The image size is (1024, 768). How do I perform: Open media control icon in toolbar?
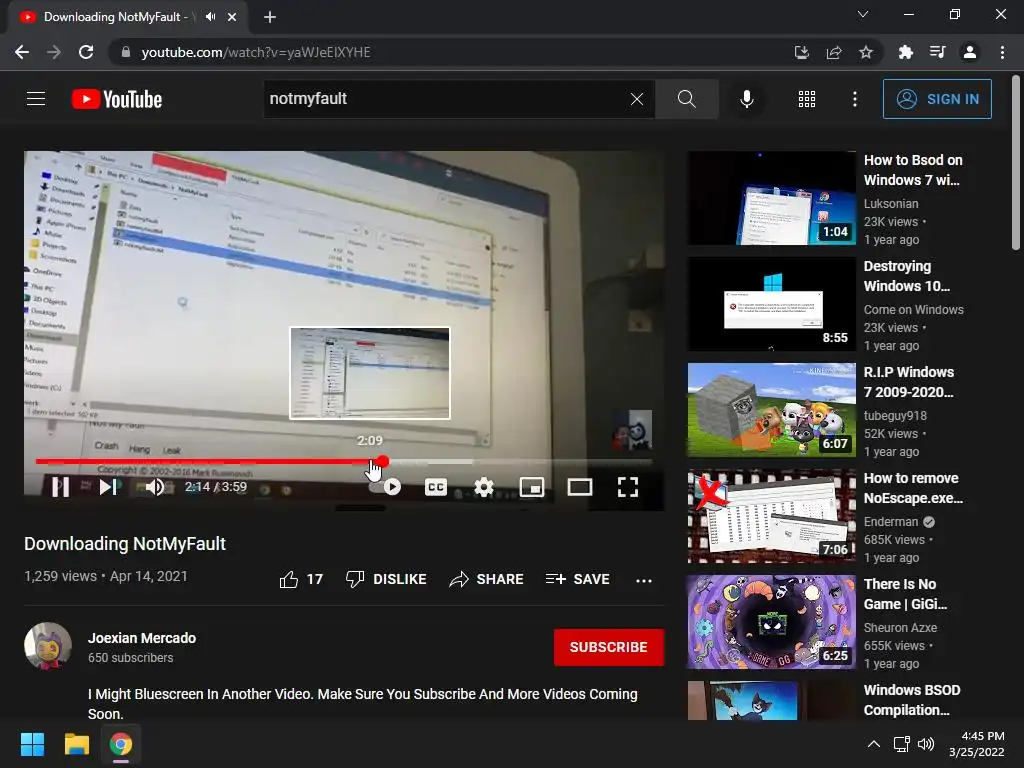(x=937, y=52)
